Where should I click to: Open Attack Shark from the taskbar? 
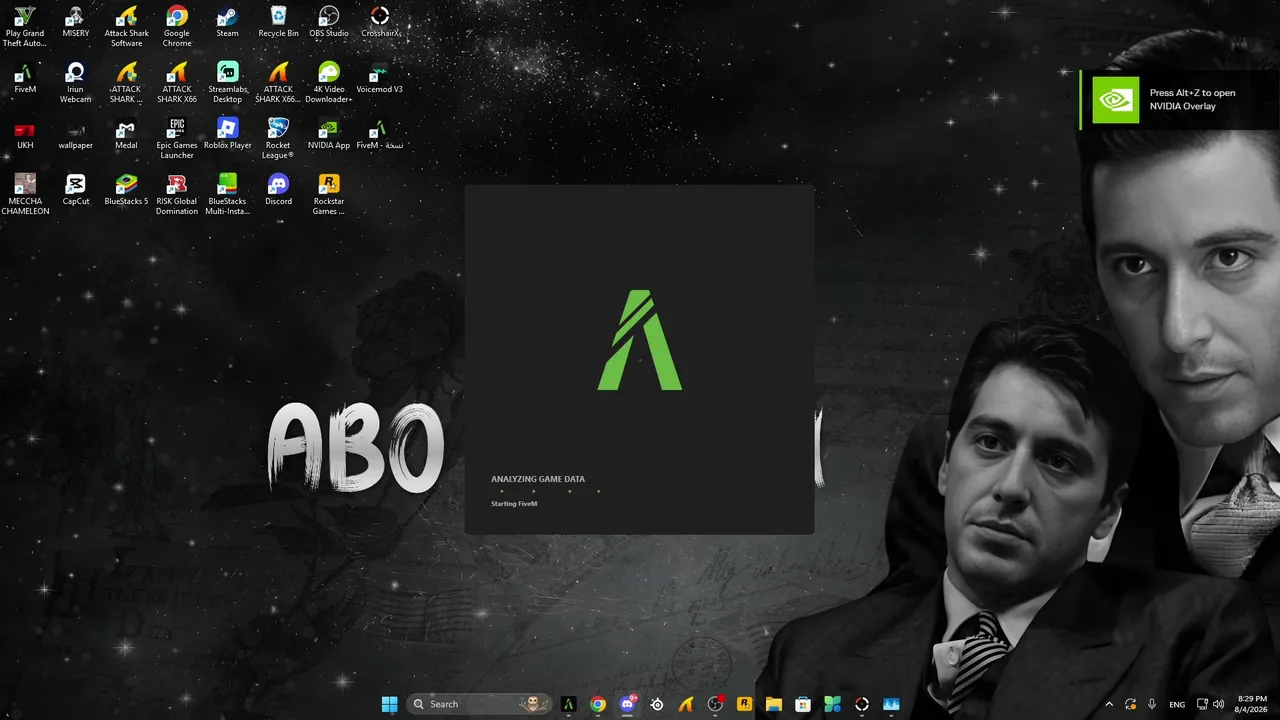(686, 704)
